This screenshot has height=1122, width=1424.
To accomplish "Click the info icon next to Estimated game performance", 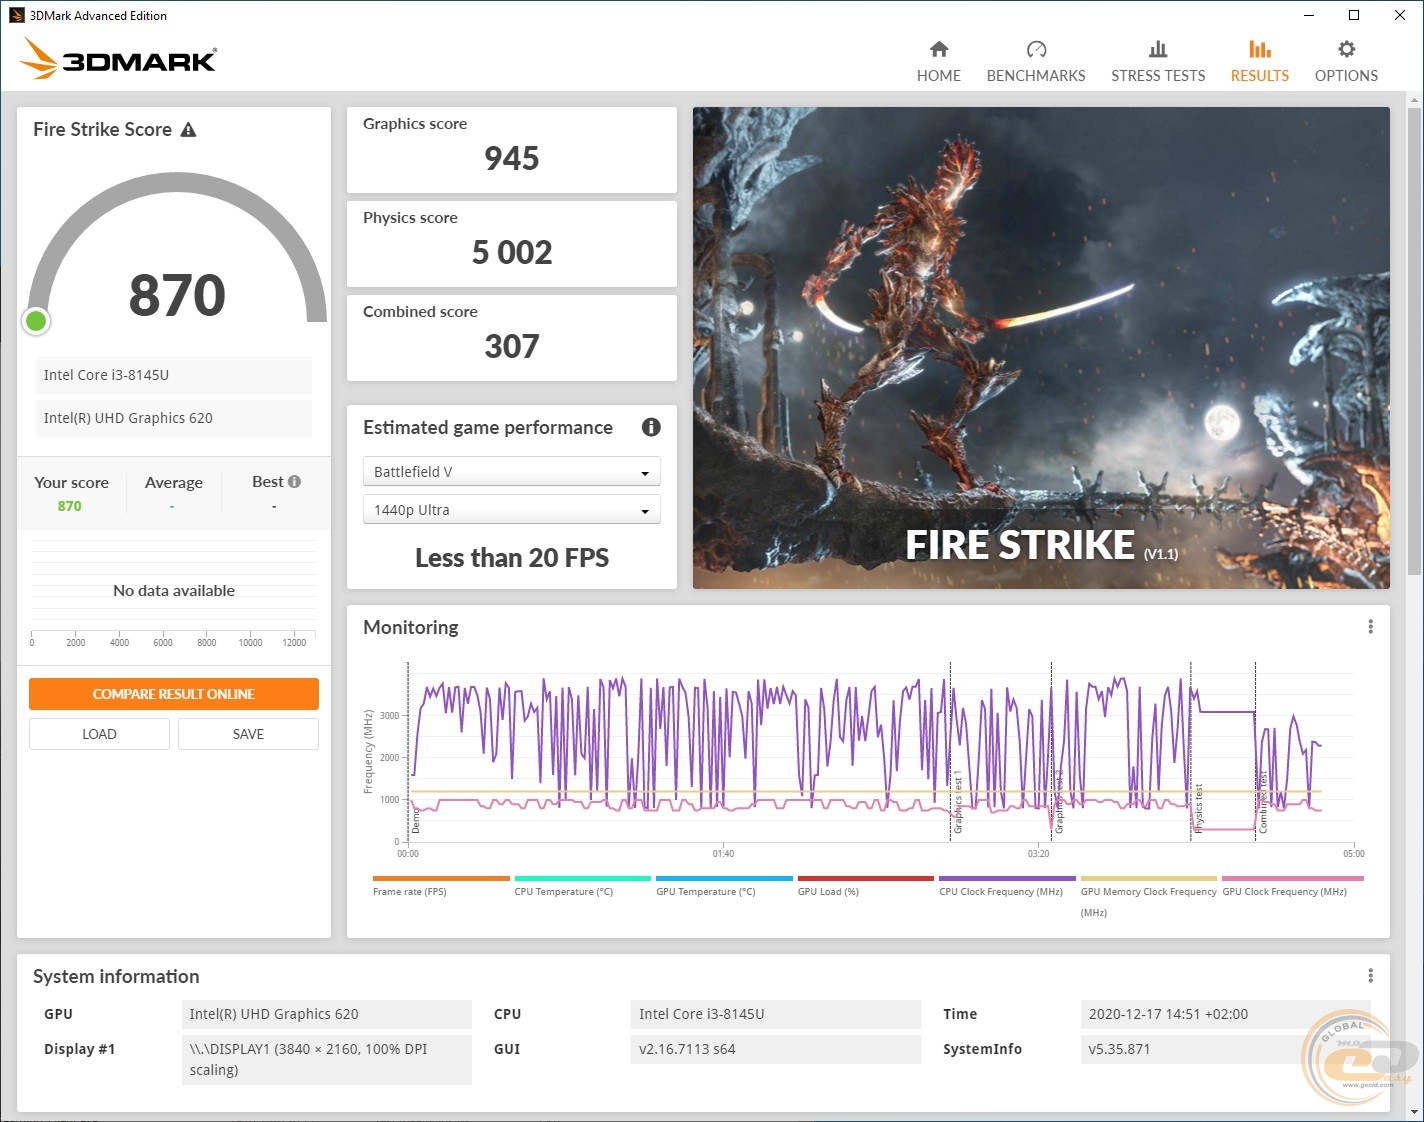I will [x=651, y=427].
